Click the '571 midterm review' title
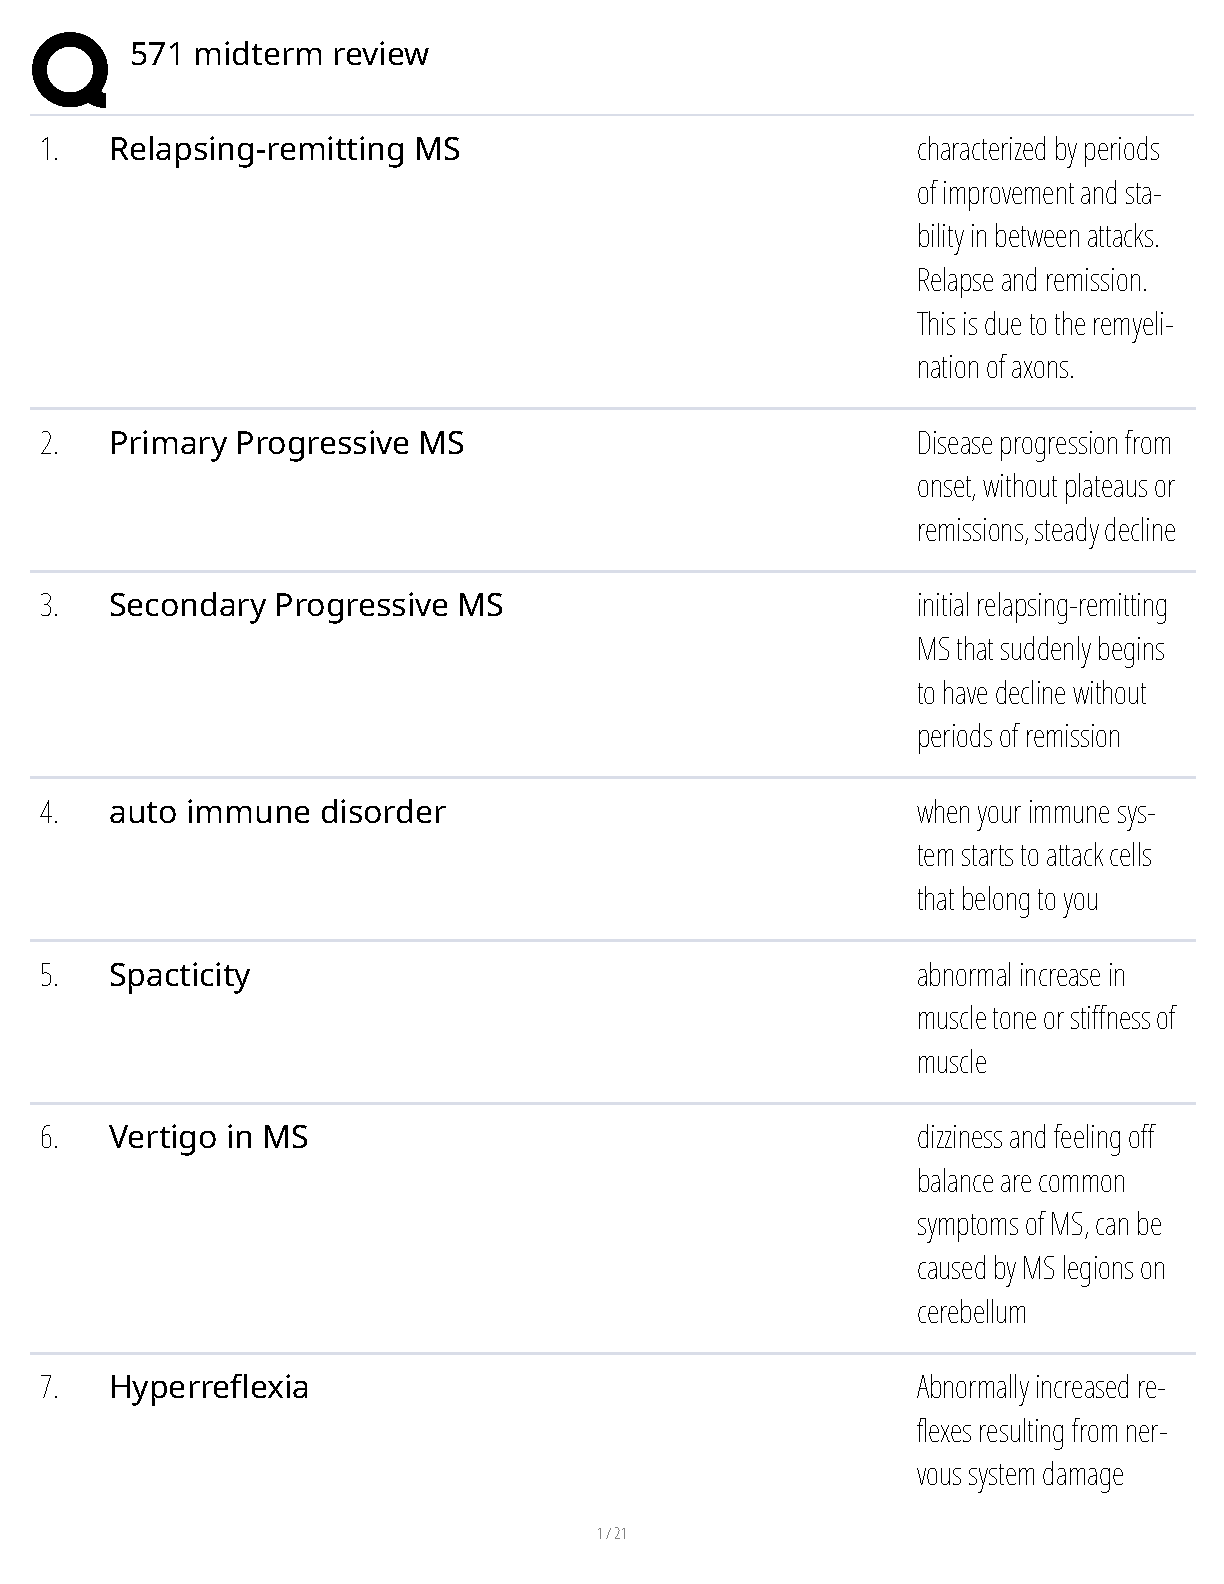The height and width of the screenshot is (1584, 1224). (x=279, y=54)
